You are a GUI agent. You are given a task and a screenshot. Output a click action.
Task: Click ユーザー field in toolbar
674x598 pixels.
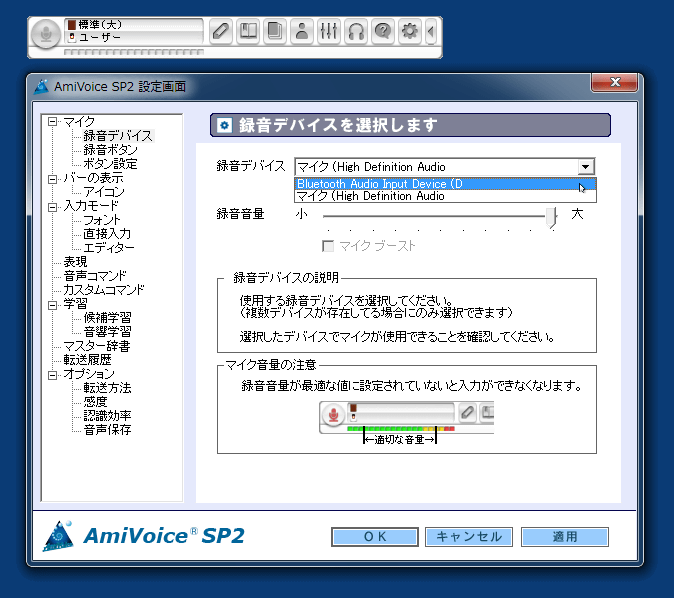click(x=134, y=37)
